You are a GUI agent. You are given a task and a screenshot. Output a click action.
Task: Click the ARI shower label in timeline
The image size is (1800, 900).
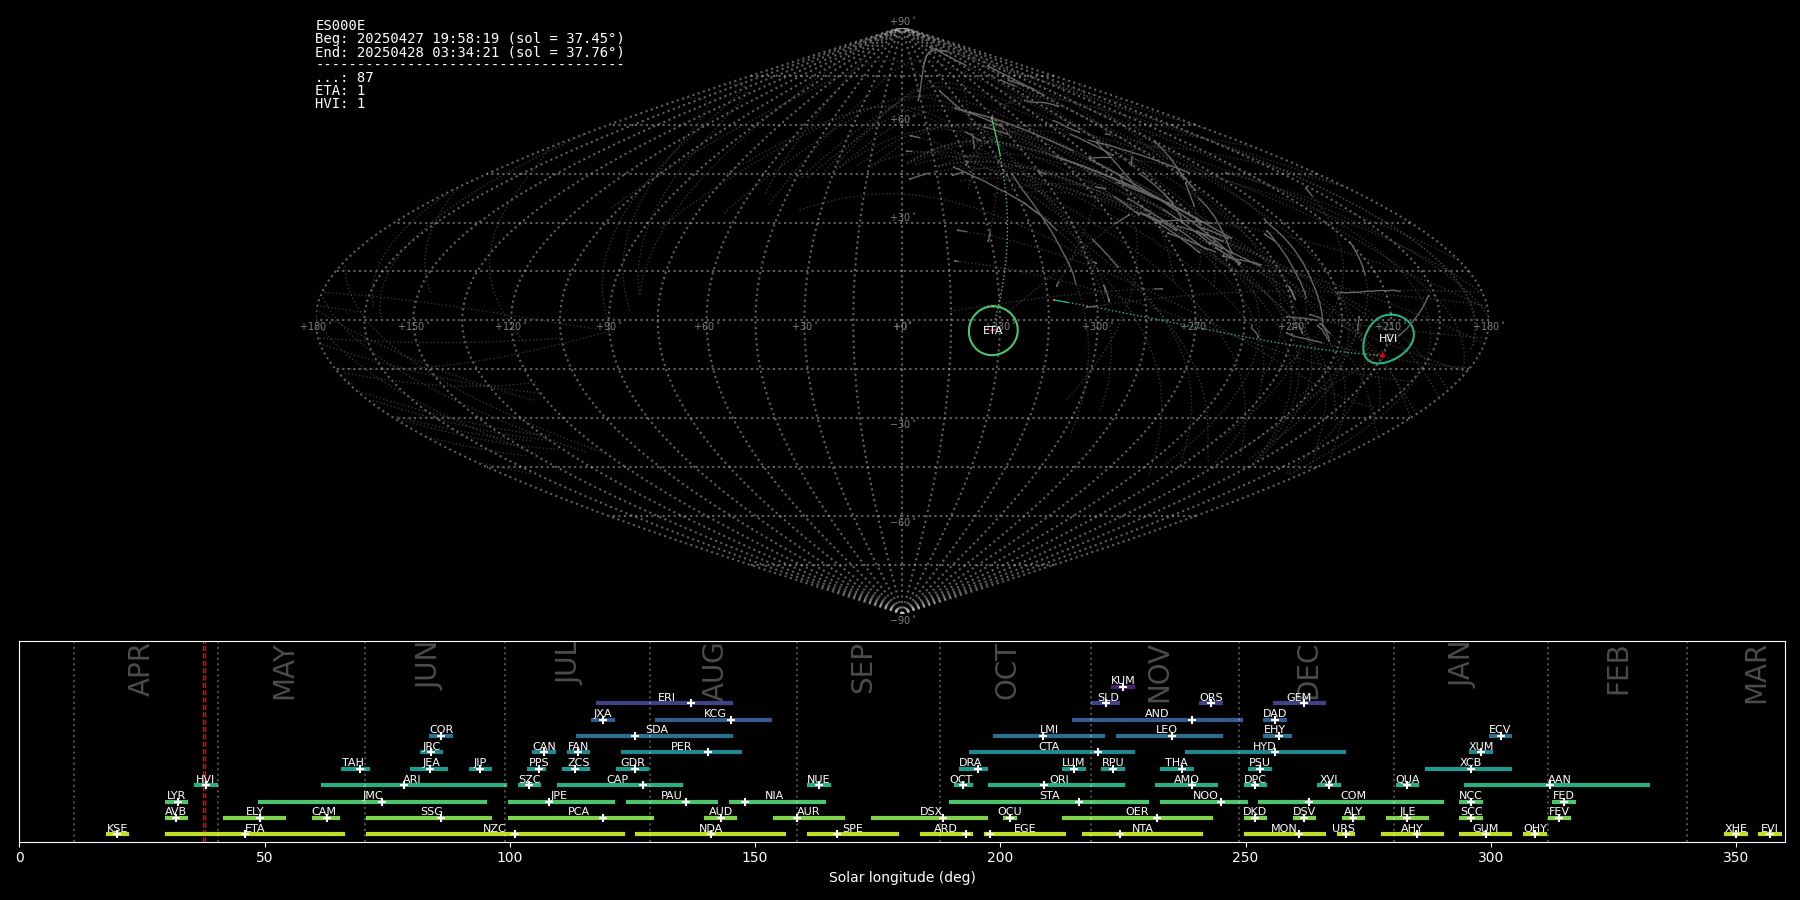pyautogui.click(x=412, y=780)
